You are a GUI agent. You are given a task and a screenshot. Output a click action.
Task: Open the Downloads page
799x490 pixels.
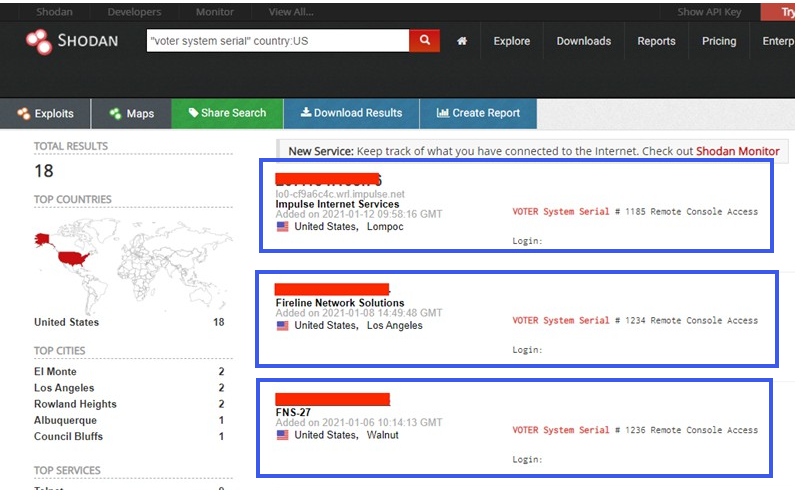pyautogui.click(x=583, y=41)
